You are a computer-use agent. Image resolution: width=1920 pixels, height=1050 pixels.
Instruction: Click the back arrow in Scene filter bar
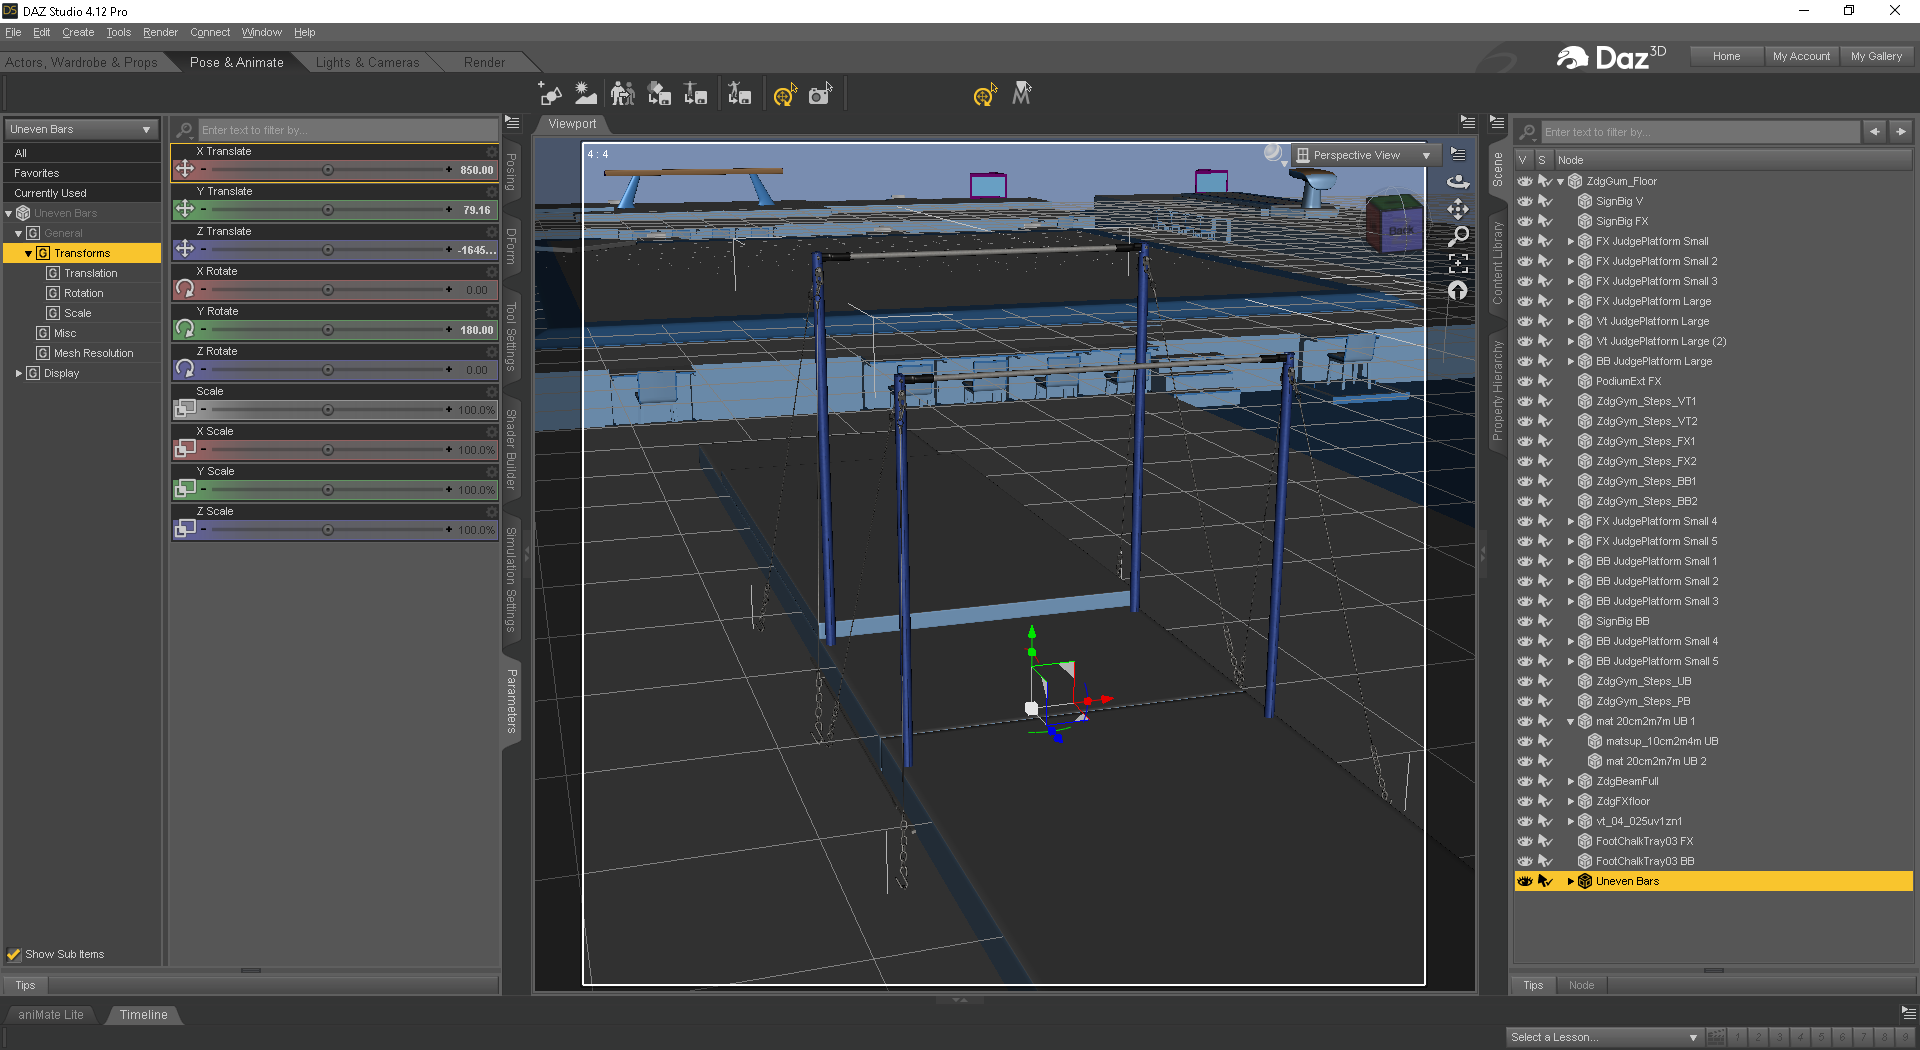tap(1875, 131)
